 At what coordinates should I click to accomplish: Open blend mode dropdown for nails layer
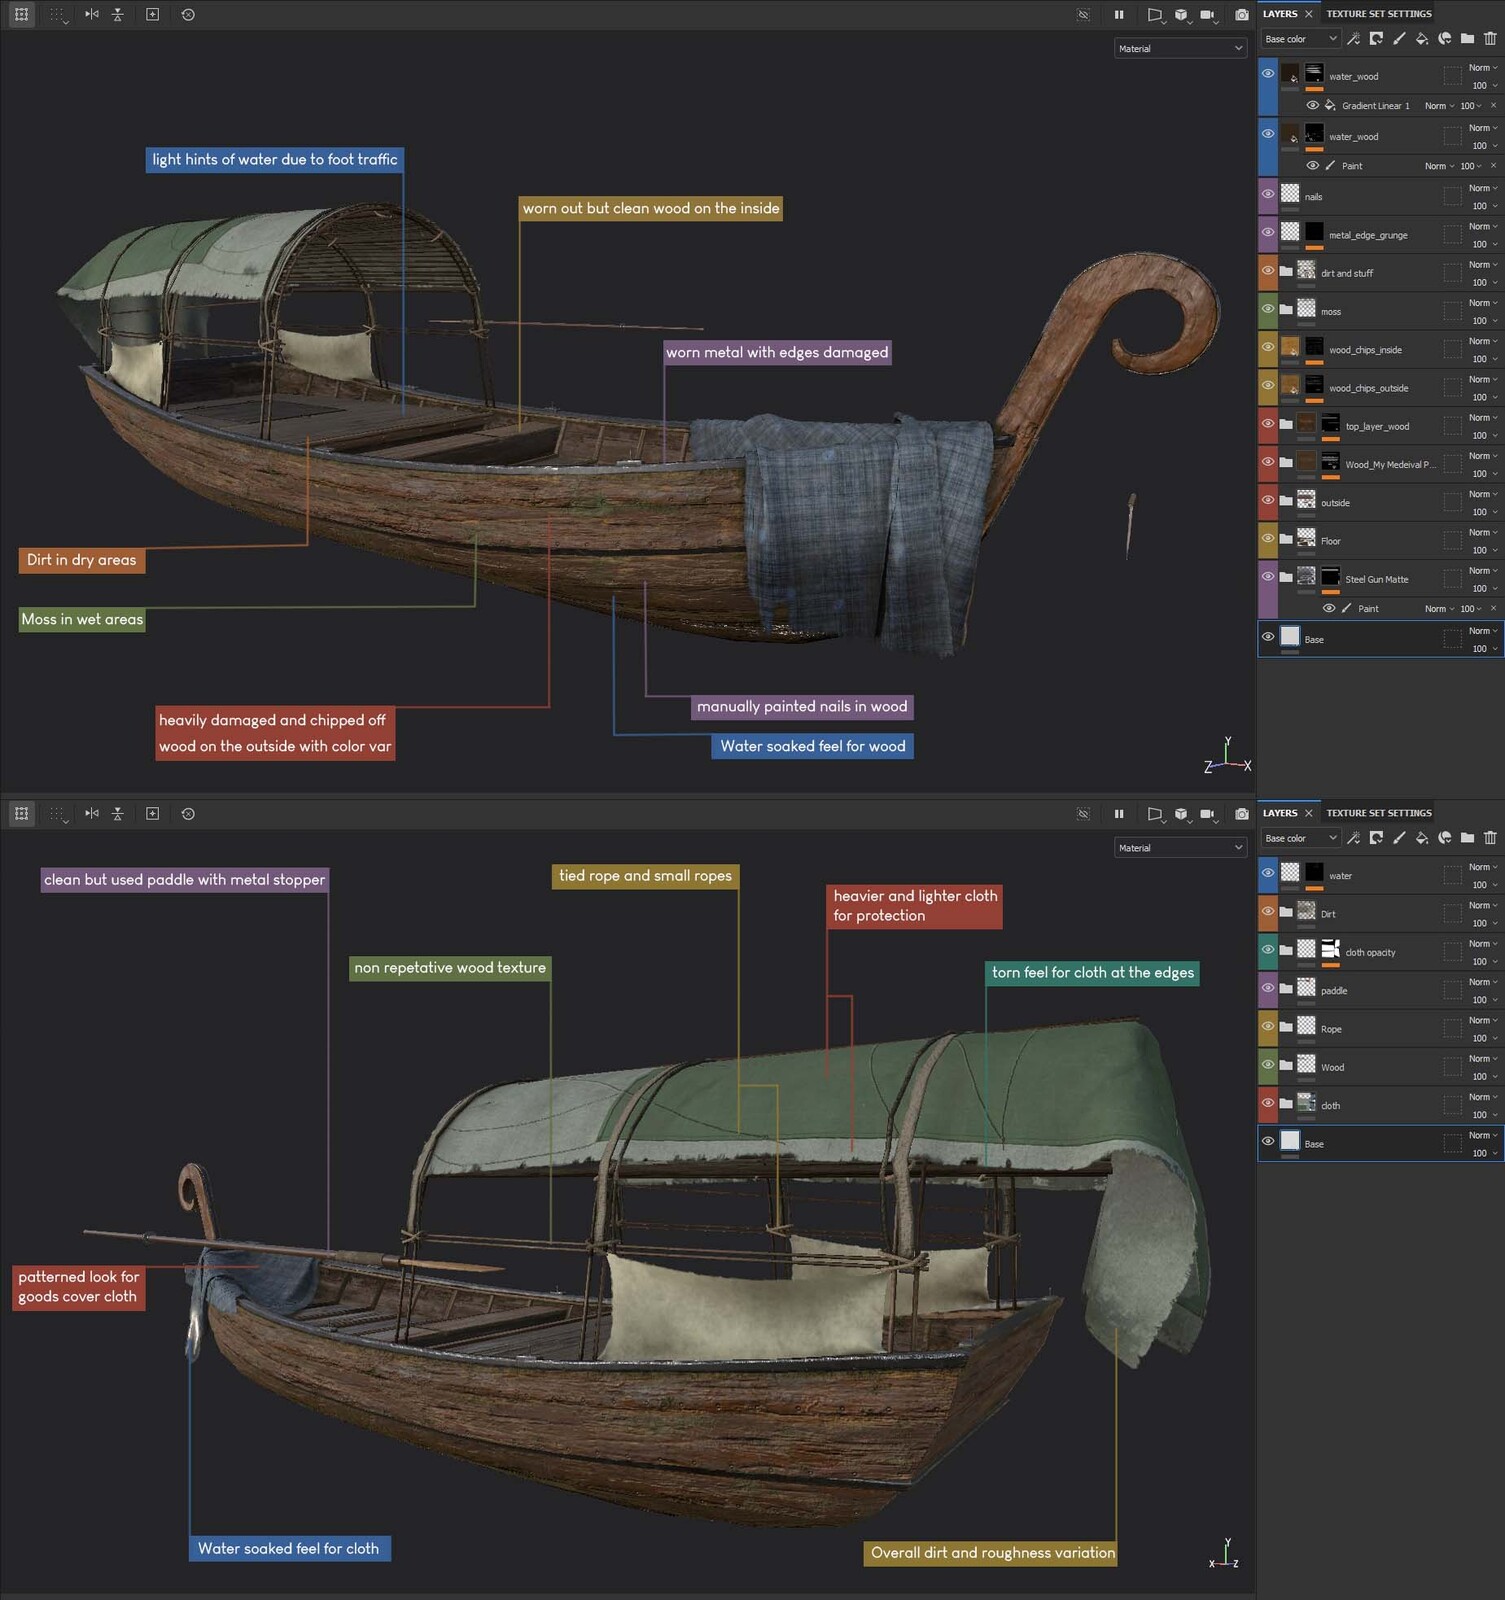[1483, 188]
